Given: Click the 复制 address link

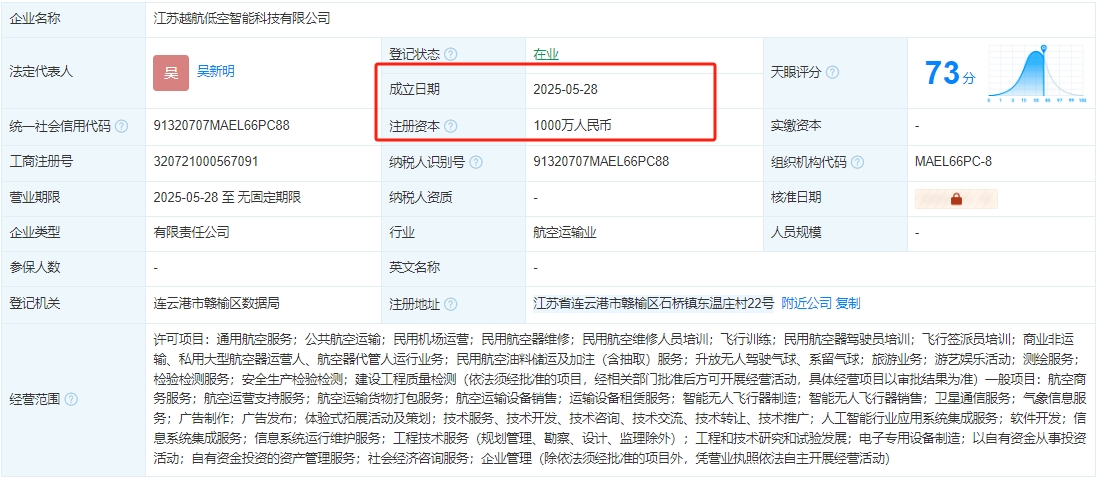Looking at the screenshot, I should point(848,304).
